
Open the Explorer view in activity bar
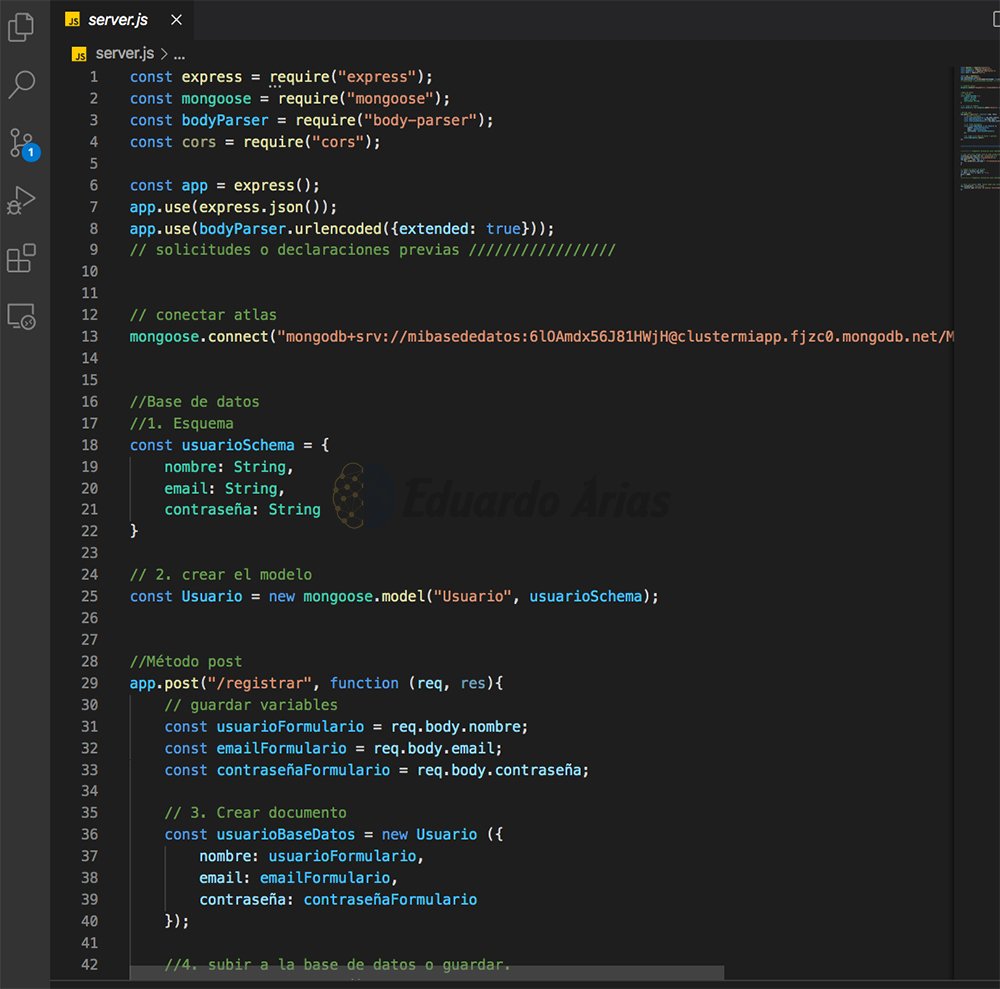(x=21, y=27)
